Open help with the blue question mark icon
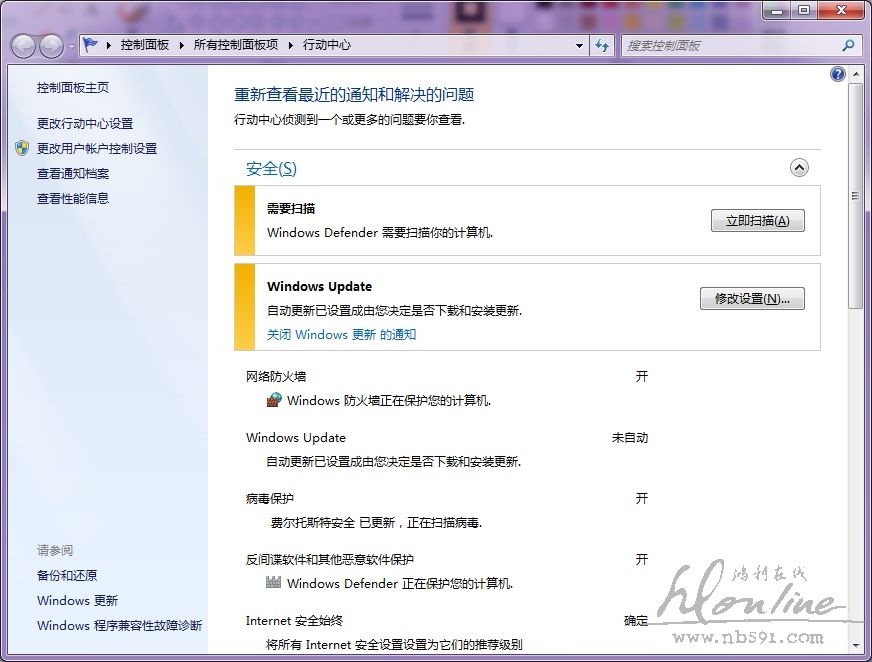The image size is (872, 662). [x=838, y=75]
